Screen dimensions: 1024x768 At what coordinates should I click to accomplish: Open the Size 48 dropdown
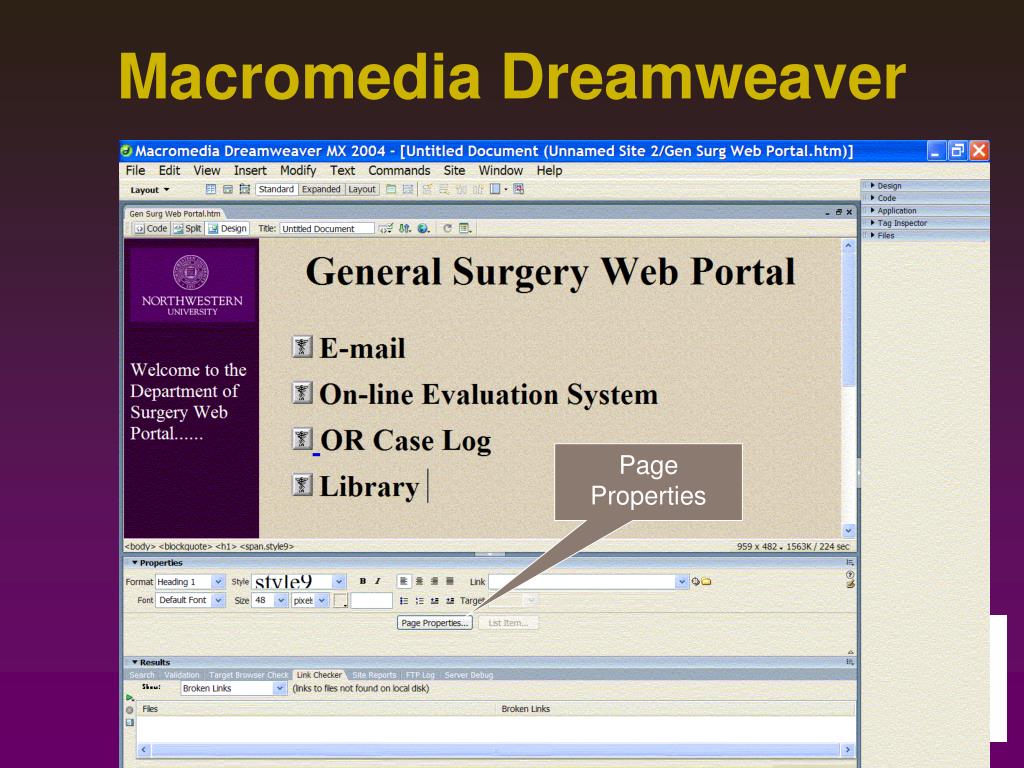click(x=281, y=600)
